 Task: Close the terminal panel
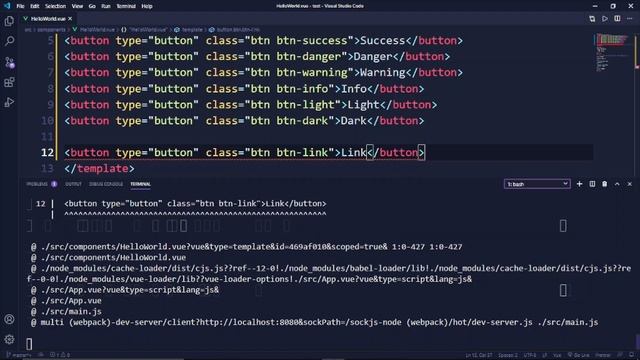coord(630,184)
